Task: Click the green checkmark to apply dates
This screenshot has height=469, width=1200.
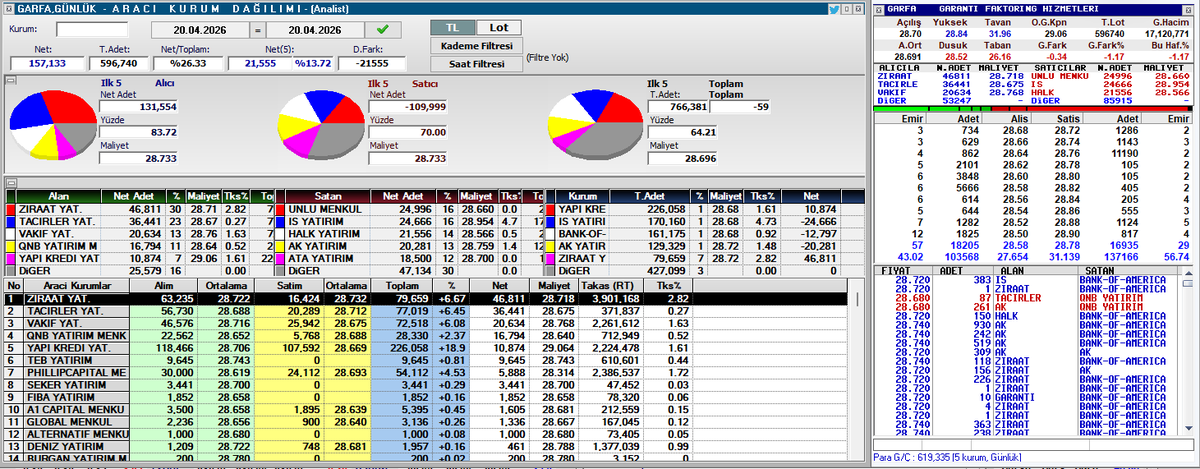Action: pos(383,29)
